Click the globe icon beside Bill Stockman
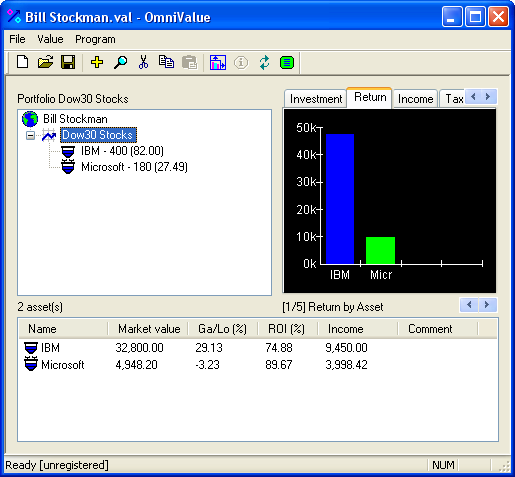This screenshot has width=515, height=477. click(30, 119)
